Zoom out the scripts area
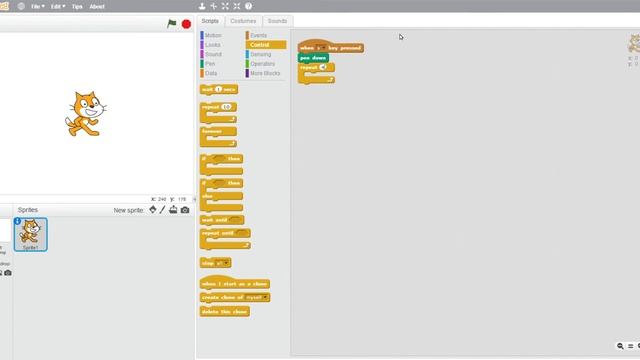 click(x=620, y=346)
